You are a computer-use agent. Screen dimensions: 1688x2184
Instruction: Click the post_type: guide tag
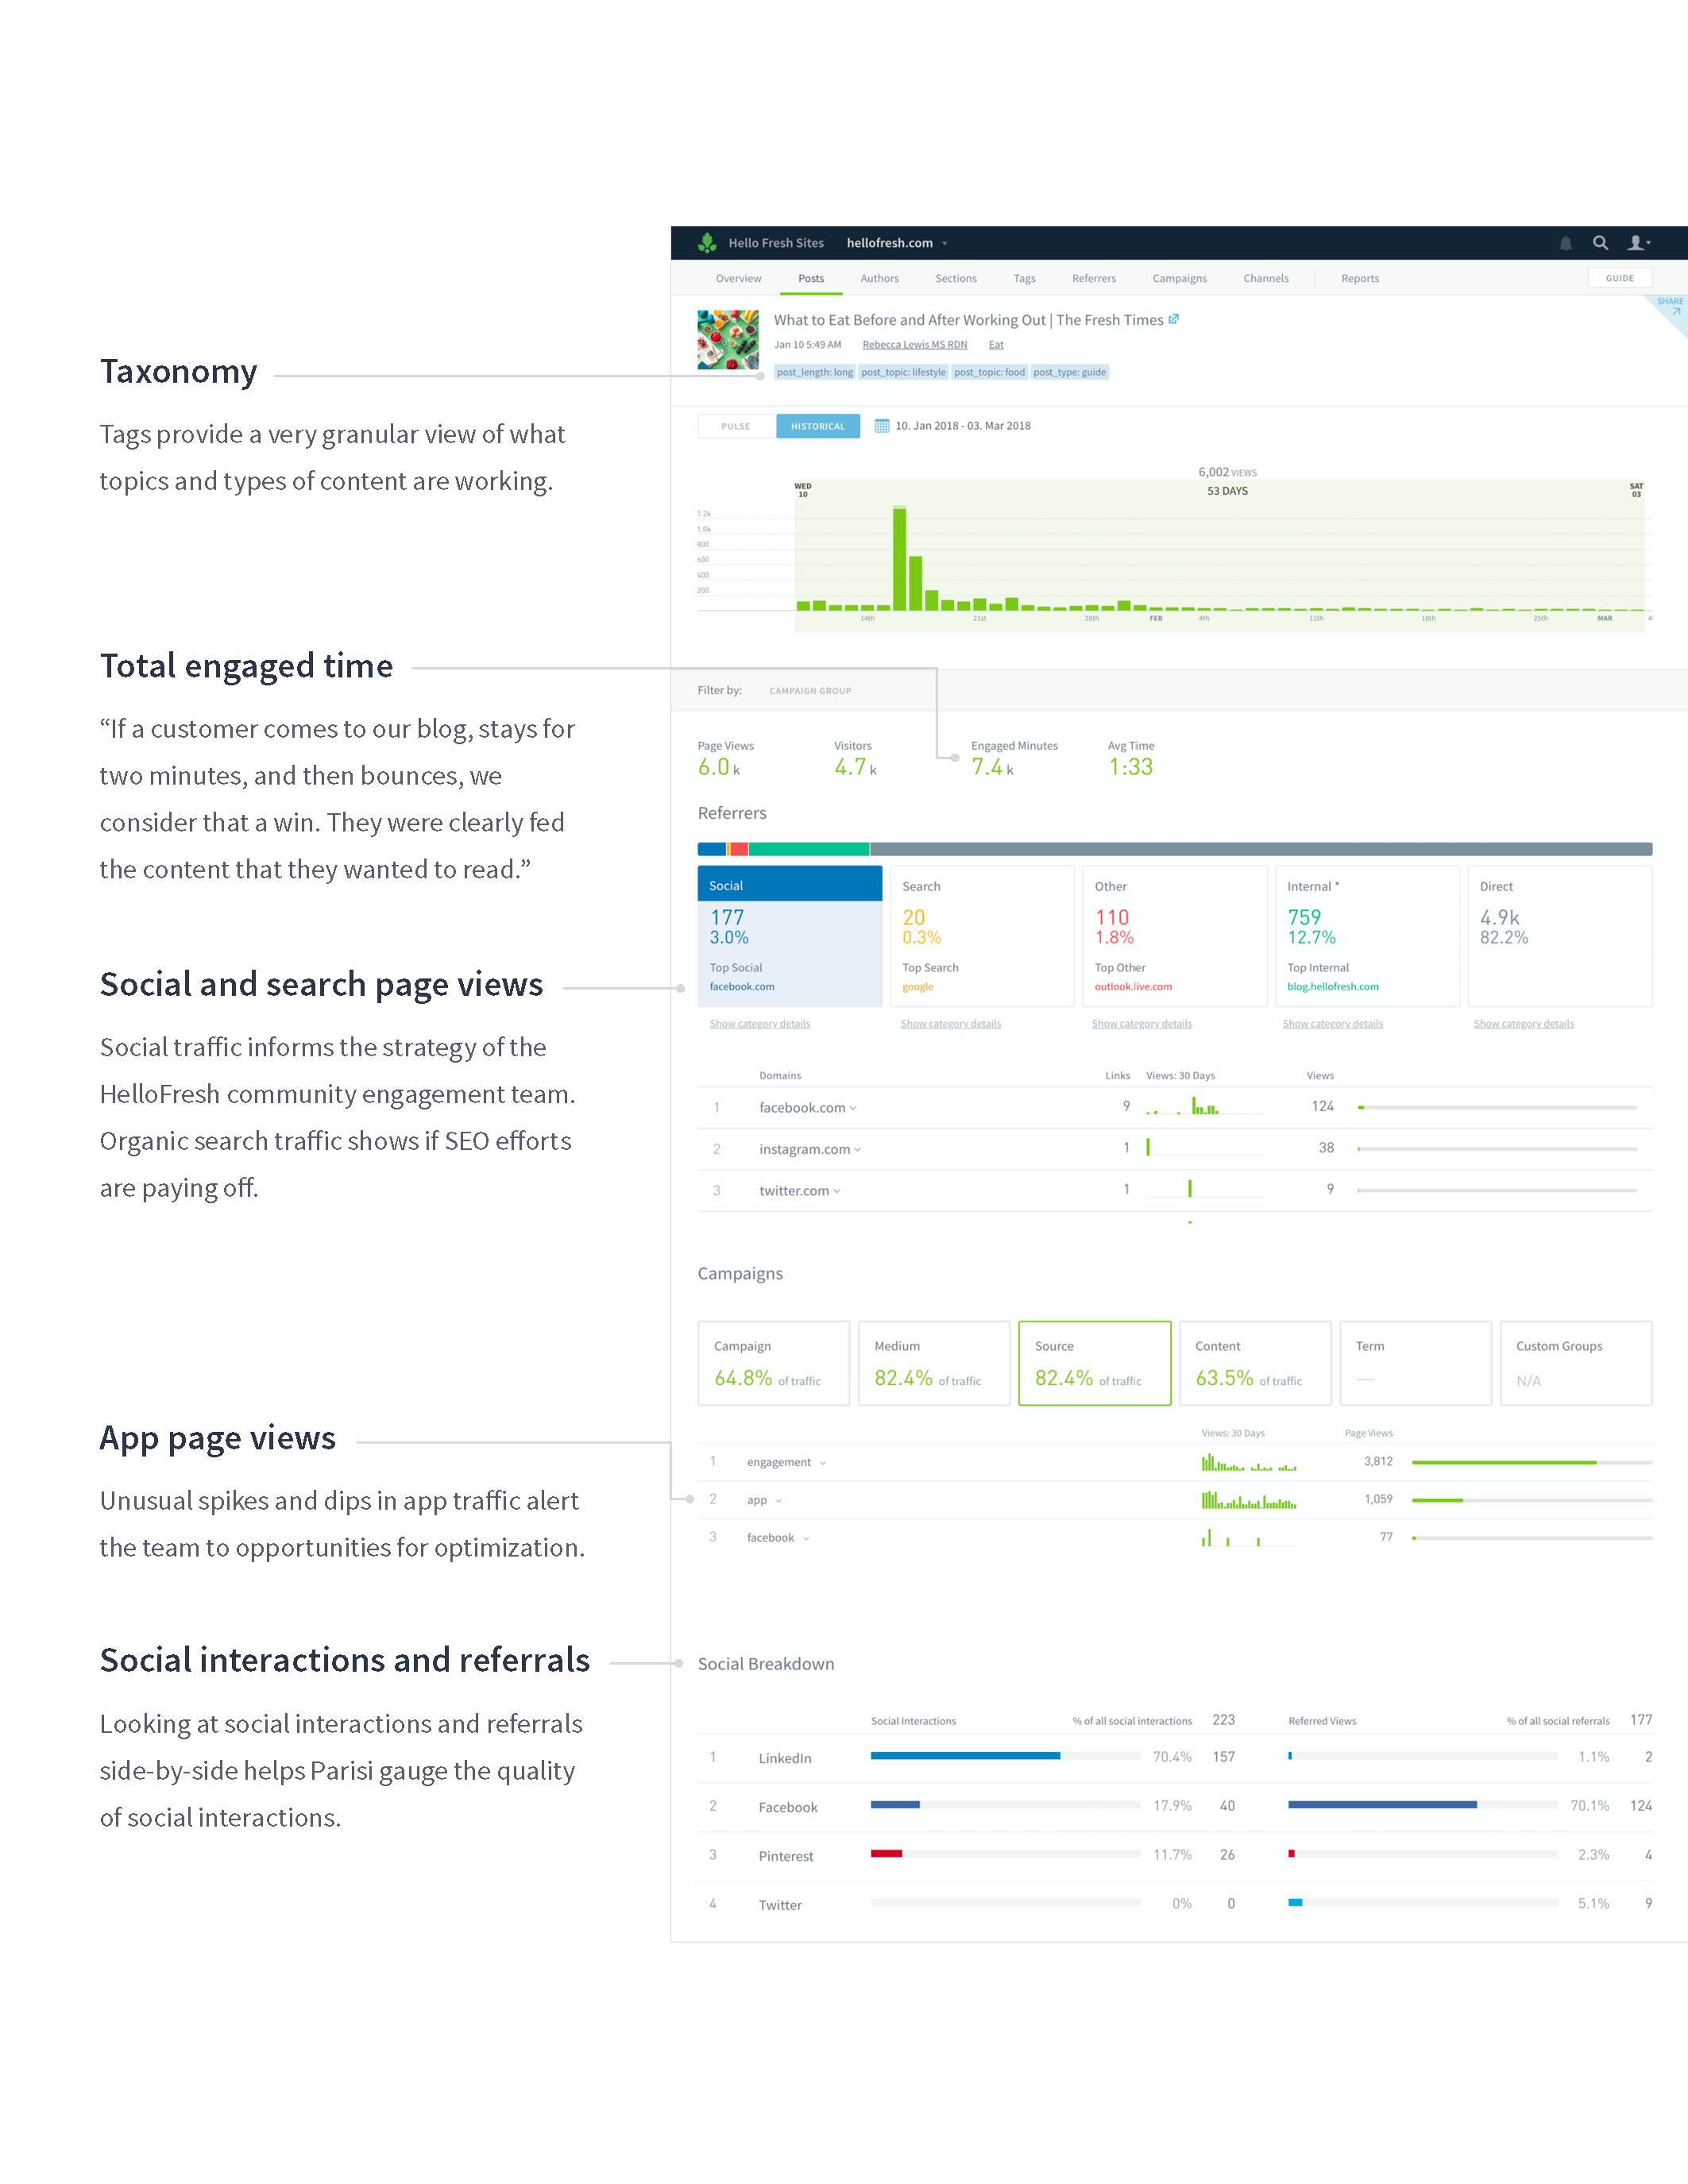tap(1070, 372)
